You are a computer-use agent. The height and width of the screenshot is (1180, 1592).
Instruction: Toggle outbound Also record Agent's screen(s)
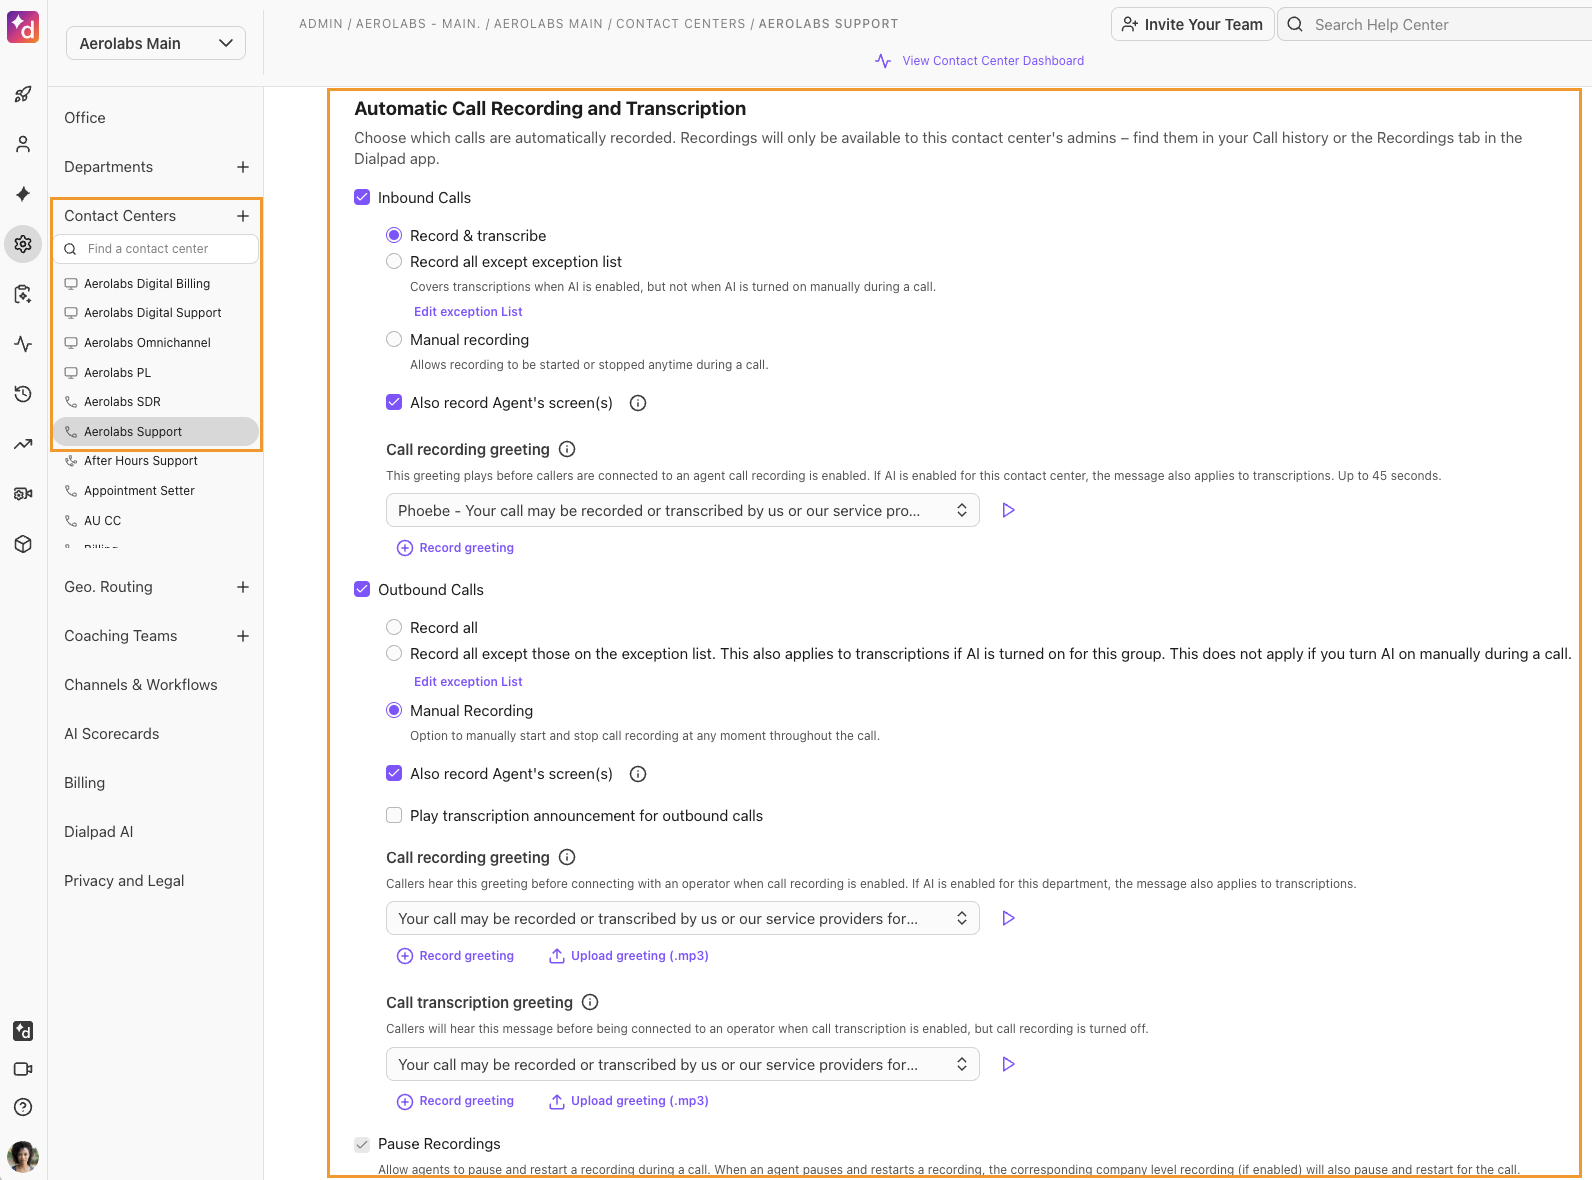pos(394,774)
